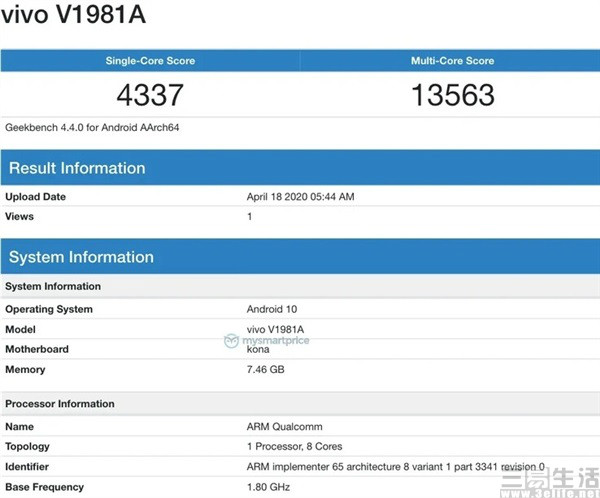Click the Base Frequency label
The height and width of the screenshot is (498, 600).
coord(45,487)
